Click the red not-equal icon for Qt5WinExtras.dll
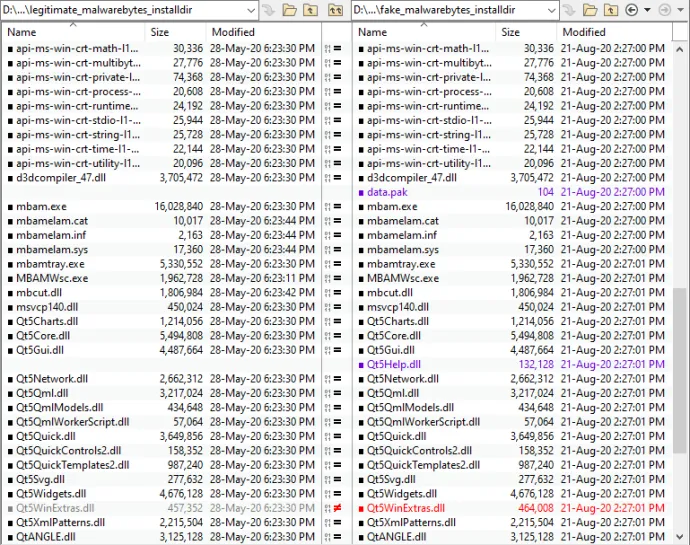The width and height of the screenshot is (690, 545). pyautogui.click(x=337, y=508)
